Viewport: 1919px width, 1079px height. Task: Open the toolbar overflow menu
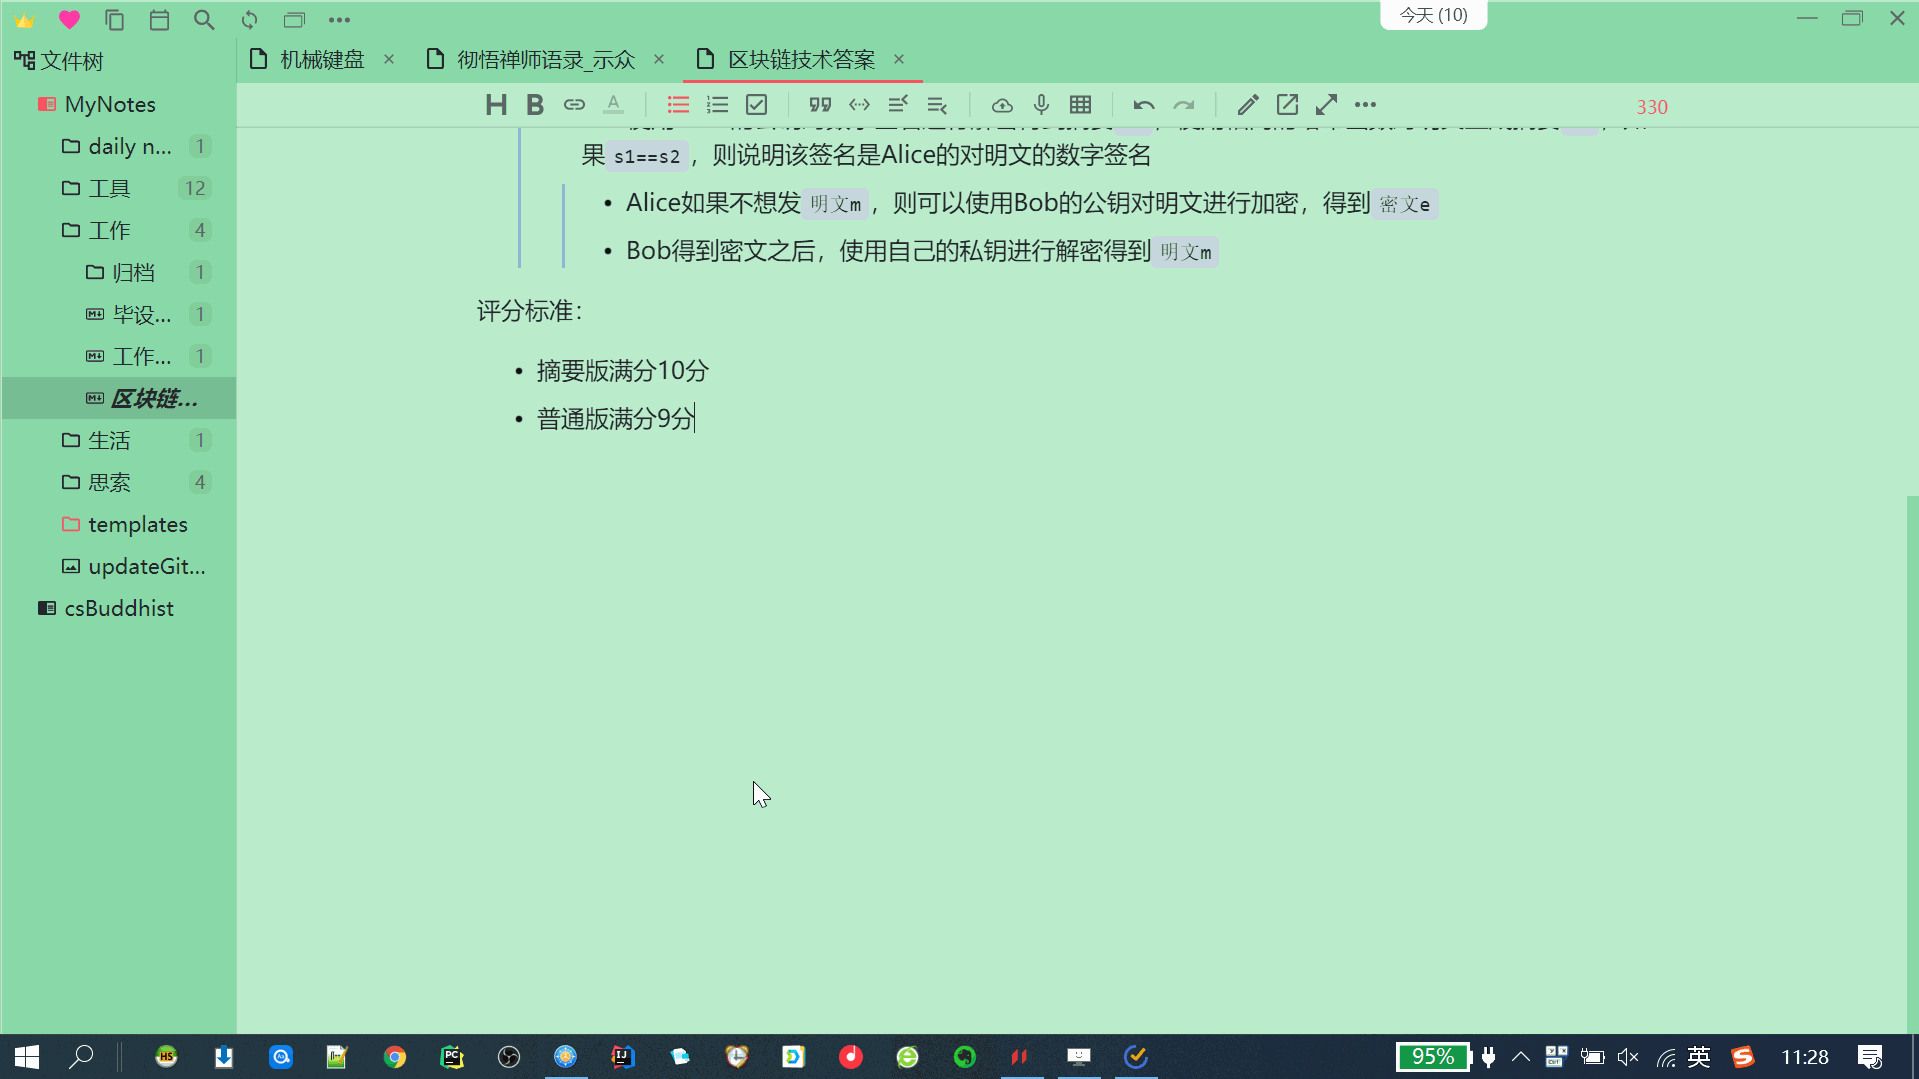[x=1366, y=104]
